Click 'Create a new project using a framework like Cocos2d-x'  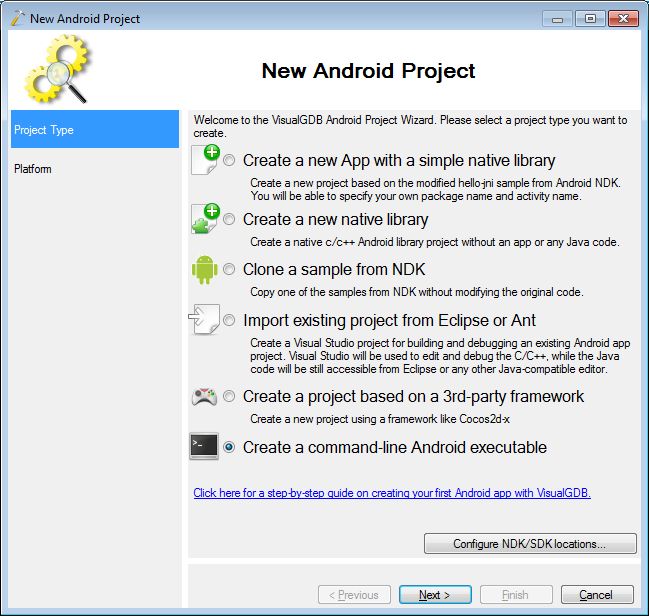tap(380, 419)
